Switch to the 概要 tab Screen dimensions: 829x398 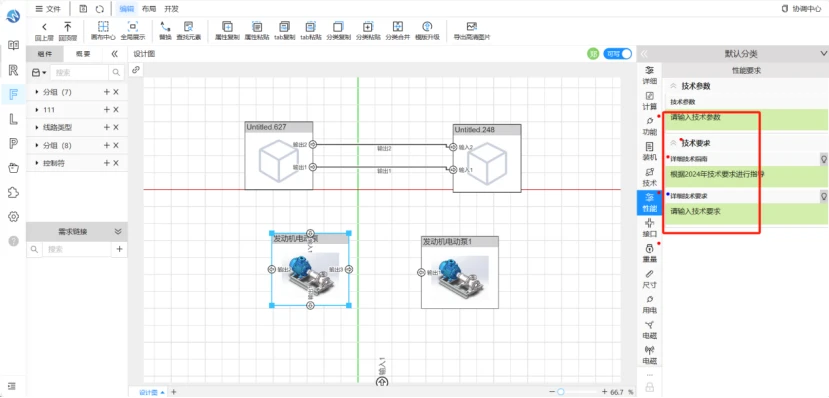pos(83,54)
